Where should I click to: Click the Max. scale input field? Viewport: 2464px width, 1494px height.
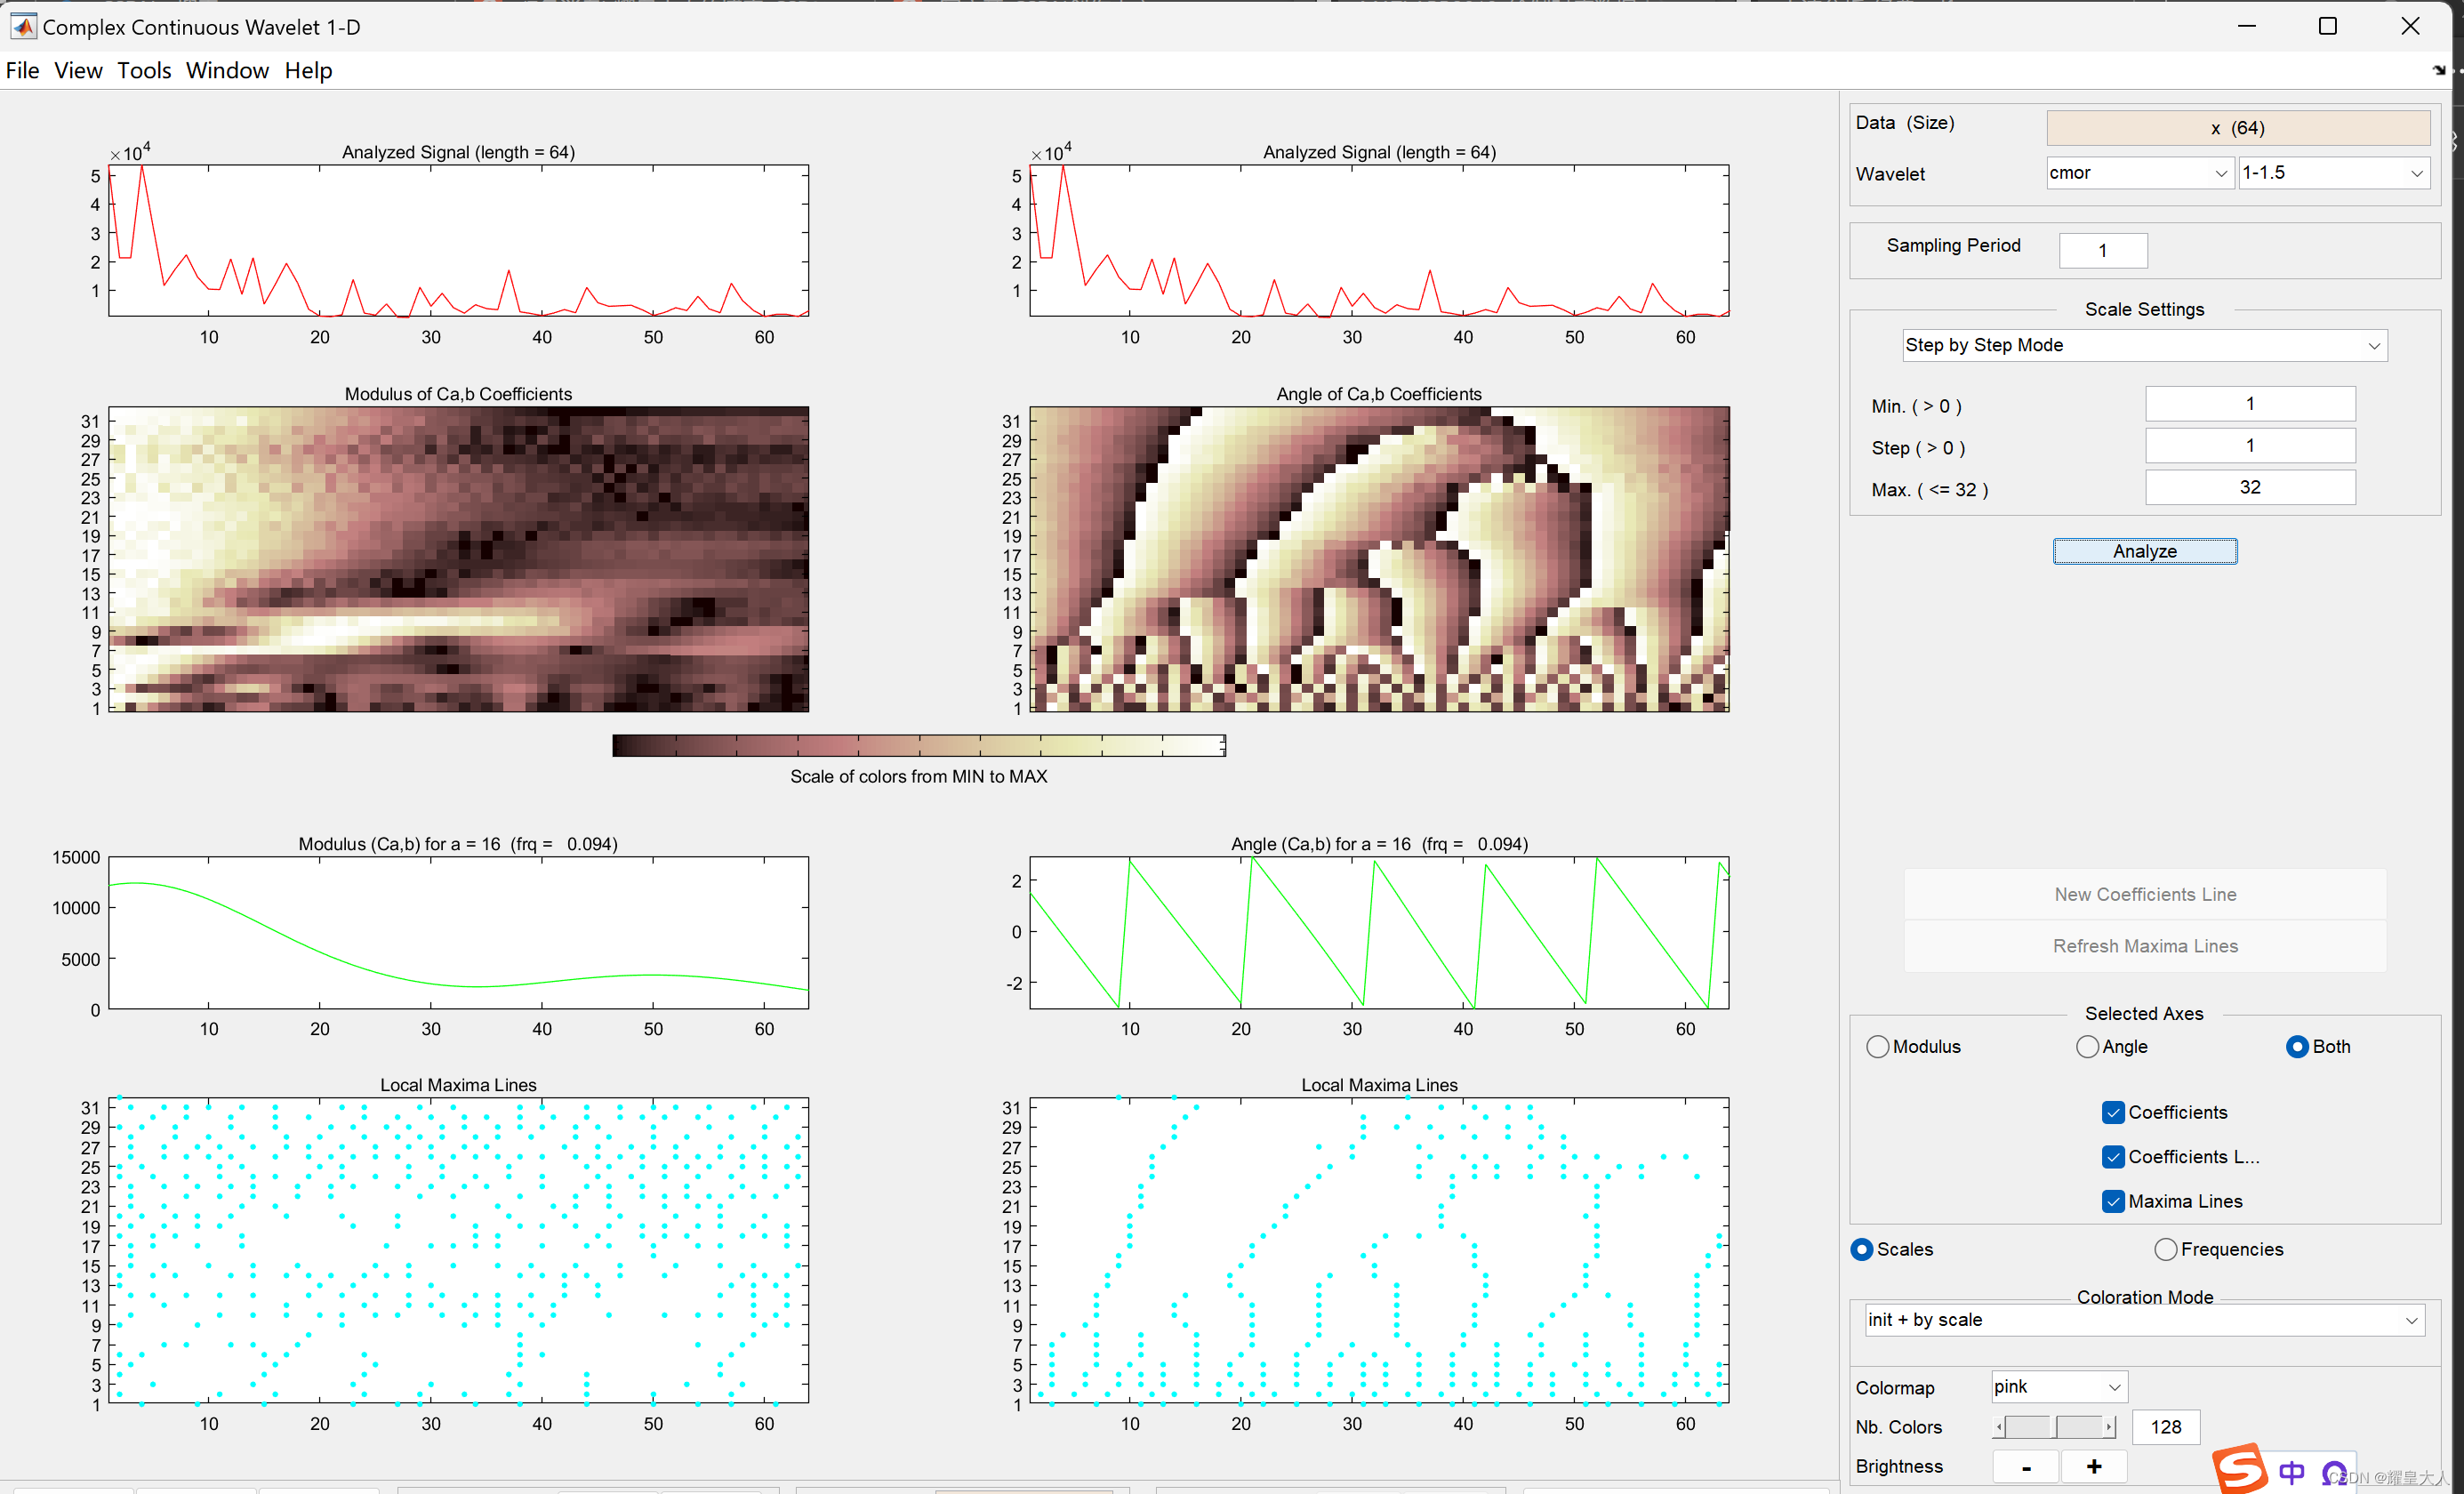2249,488
